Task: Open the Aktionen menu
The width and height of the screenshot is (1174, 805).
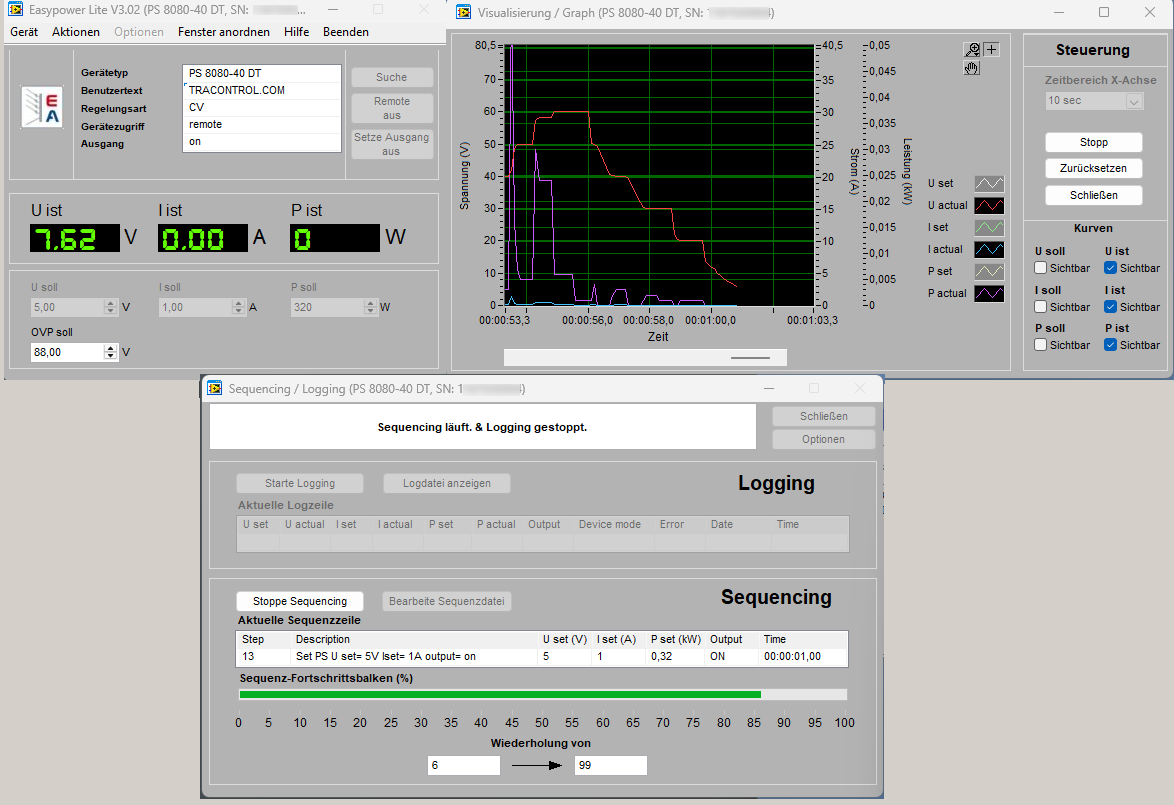Action: point(76,32)
